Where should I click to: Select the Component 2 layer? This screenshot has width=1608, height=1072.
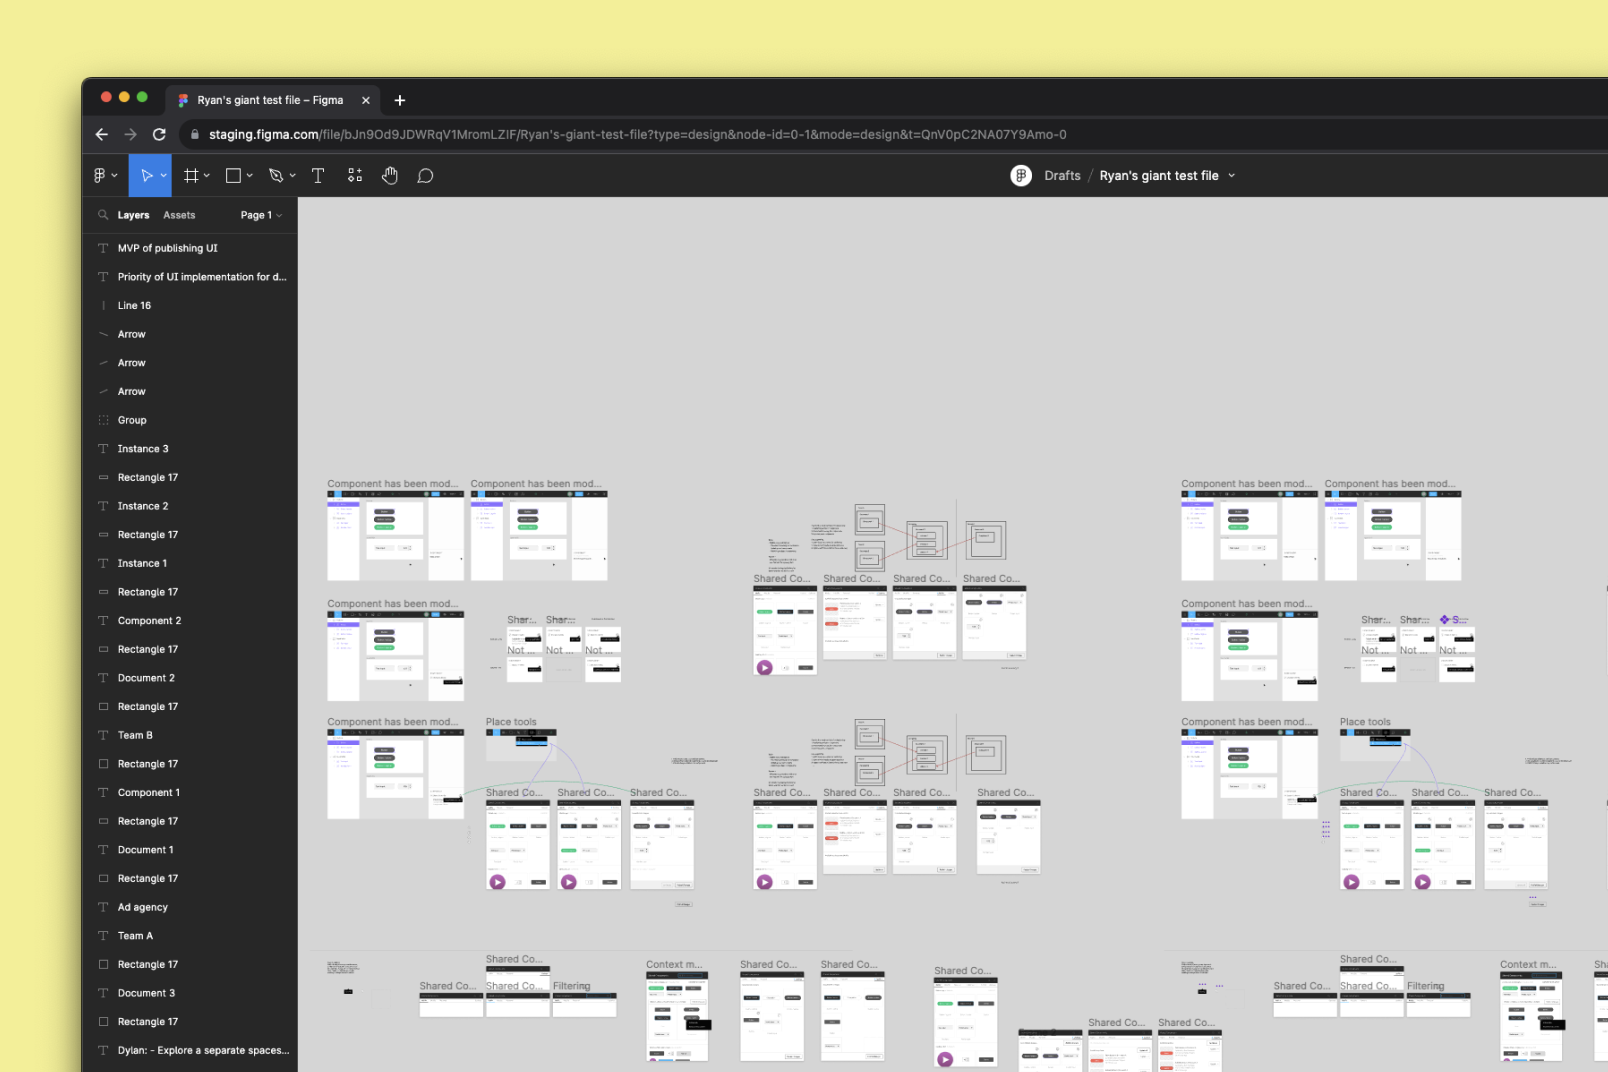(x=149, y=621)
